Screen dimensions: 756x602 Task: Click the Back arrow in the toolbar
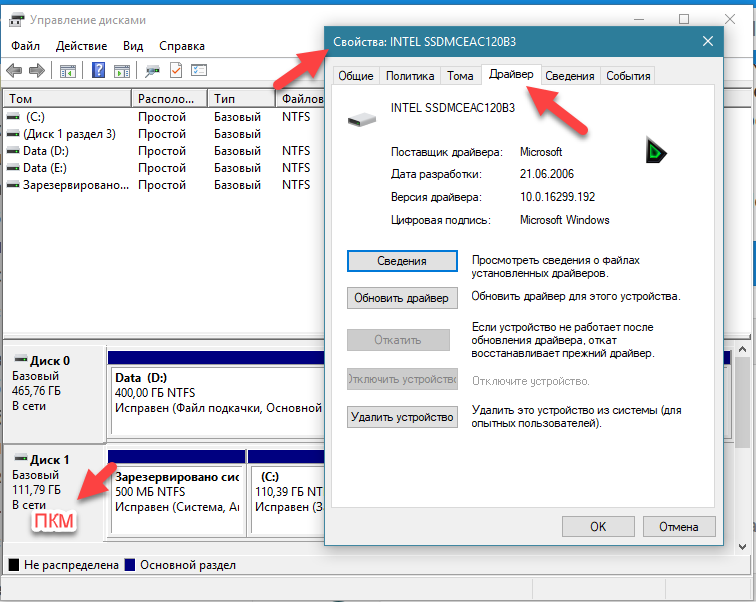[14, 71]
